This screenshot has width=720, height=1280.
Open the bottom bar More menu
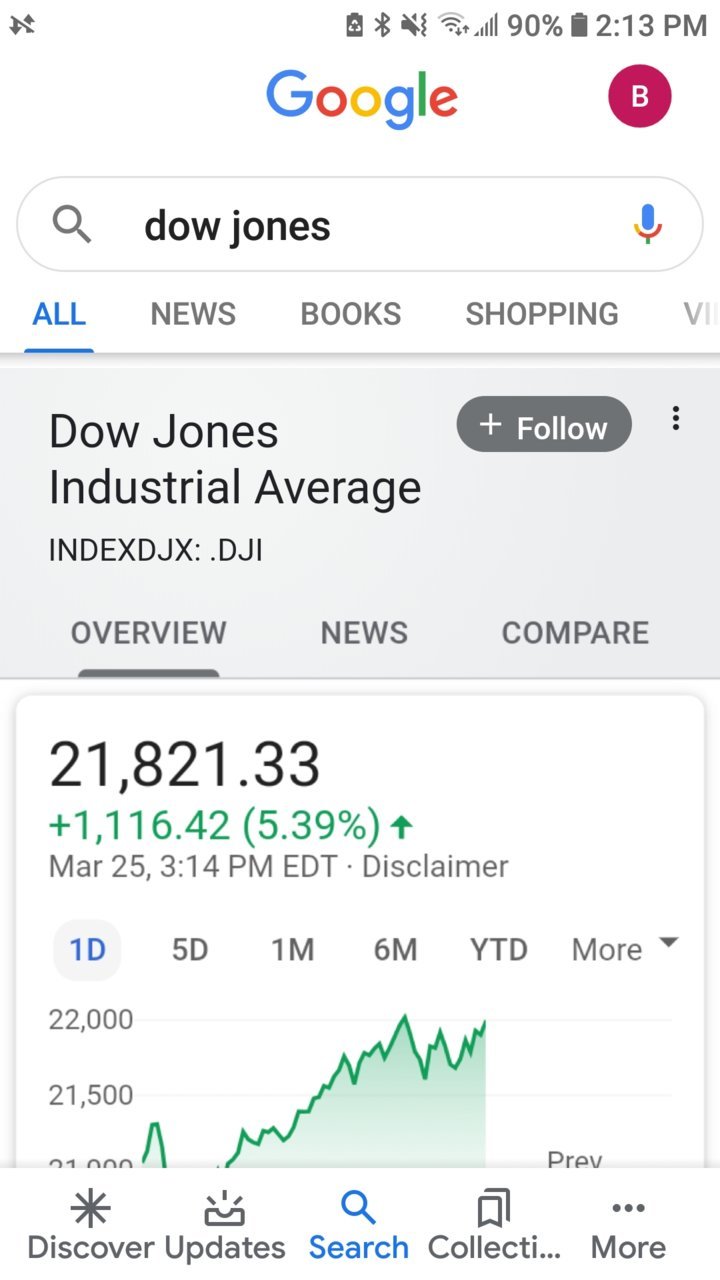tap(628, 1227)
